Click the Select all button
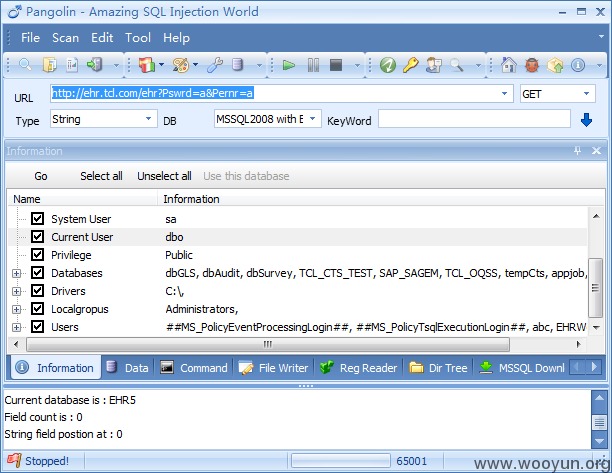 [101, 176]
